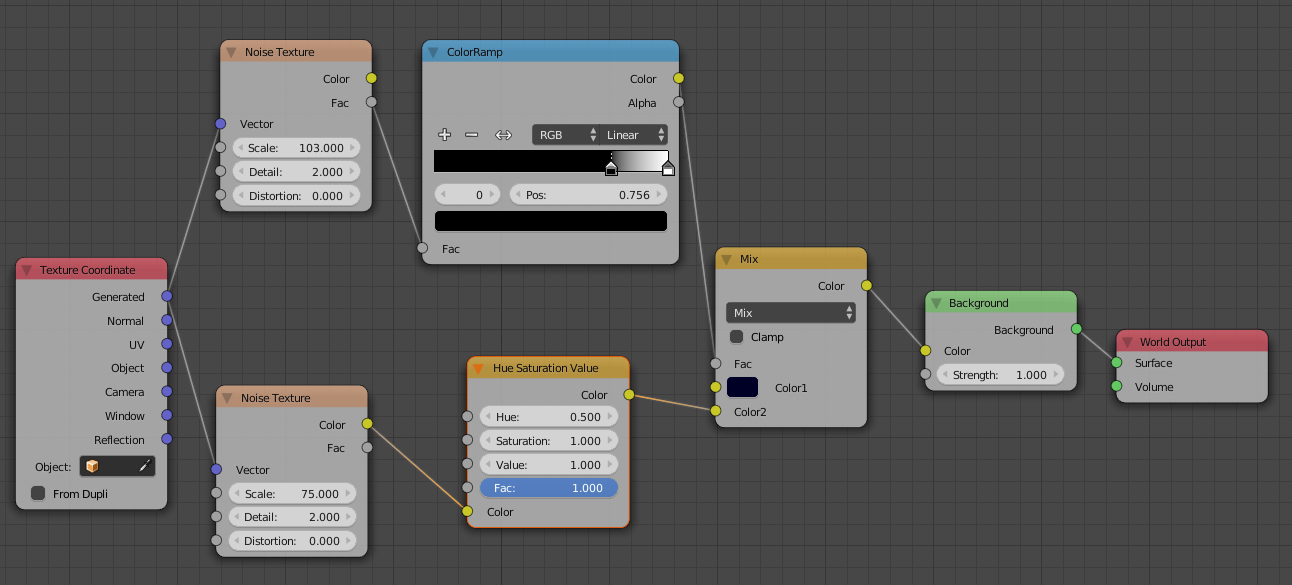Click the Color1 dark blue swatch in Mix
The image size is (1292, 585).
point(742,387)
